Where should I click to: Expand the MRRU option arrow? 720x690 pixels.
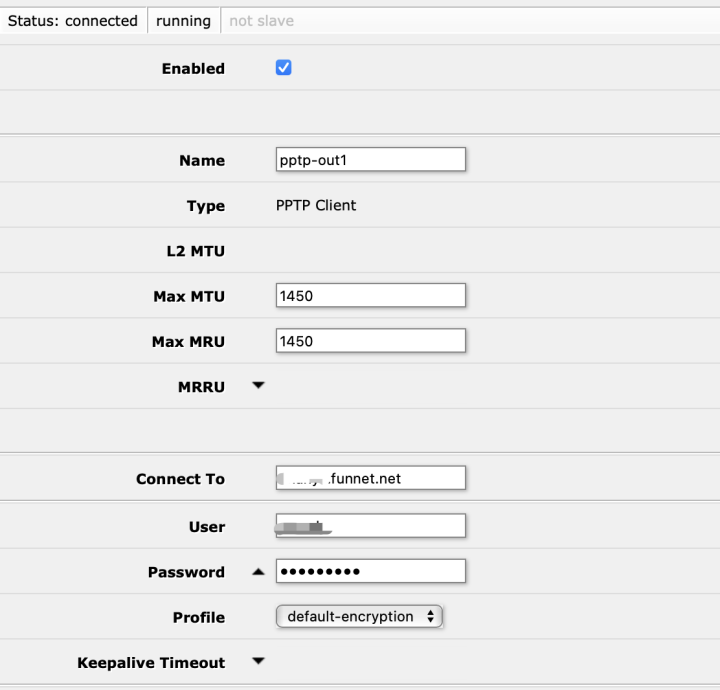coord(258,386)
